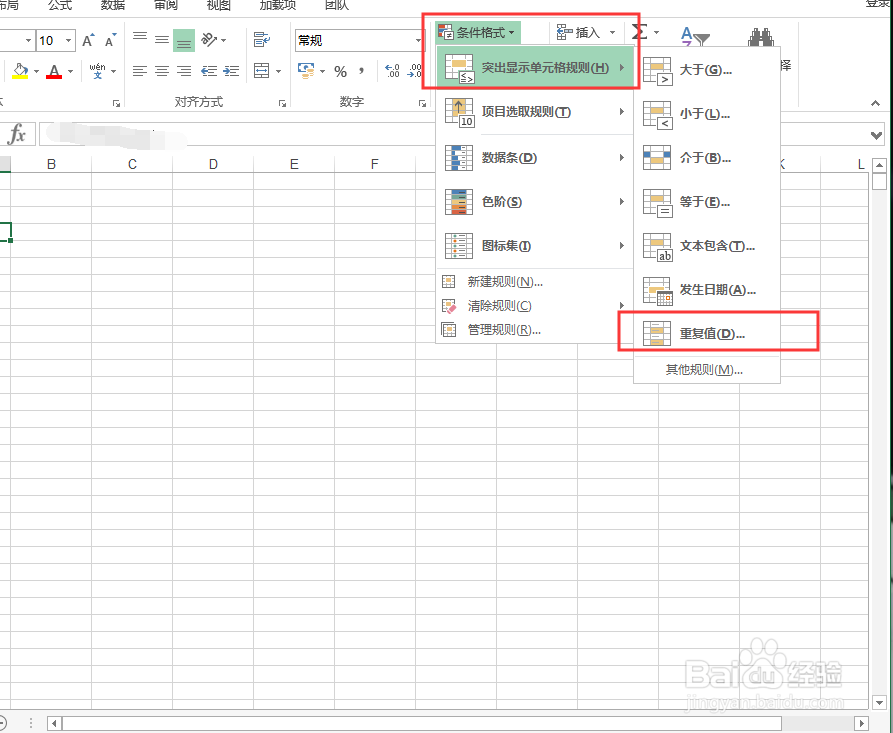Click the accounting number format icon
Image resolution: width=893 pixels, height=733 pixels.
(x=306, y=71)
